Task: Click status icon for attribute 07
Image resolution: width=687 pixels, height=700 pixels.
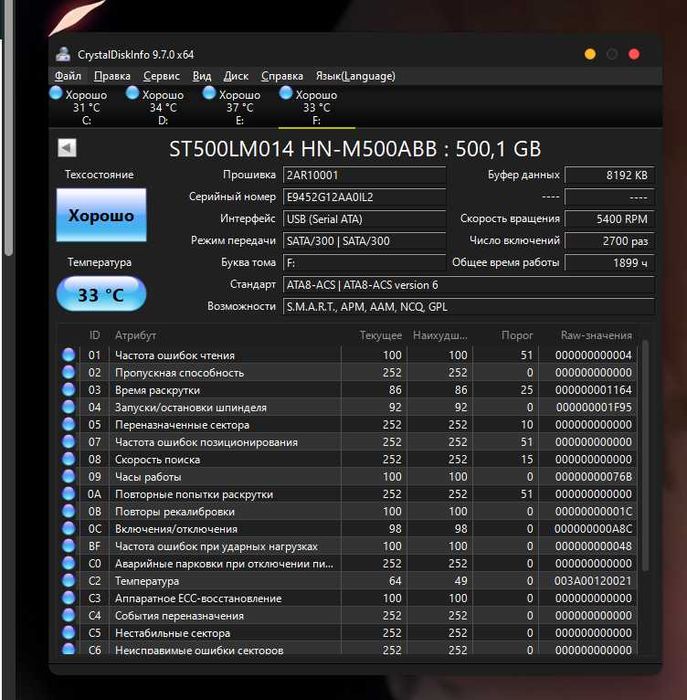Action: pyautogui.click(x=68, y=442)
